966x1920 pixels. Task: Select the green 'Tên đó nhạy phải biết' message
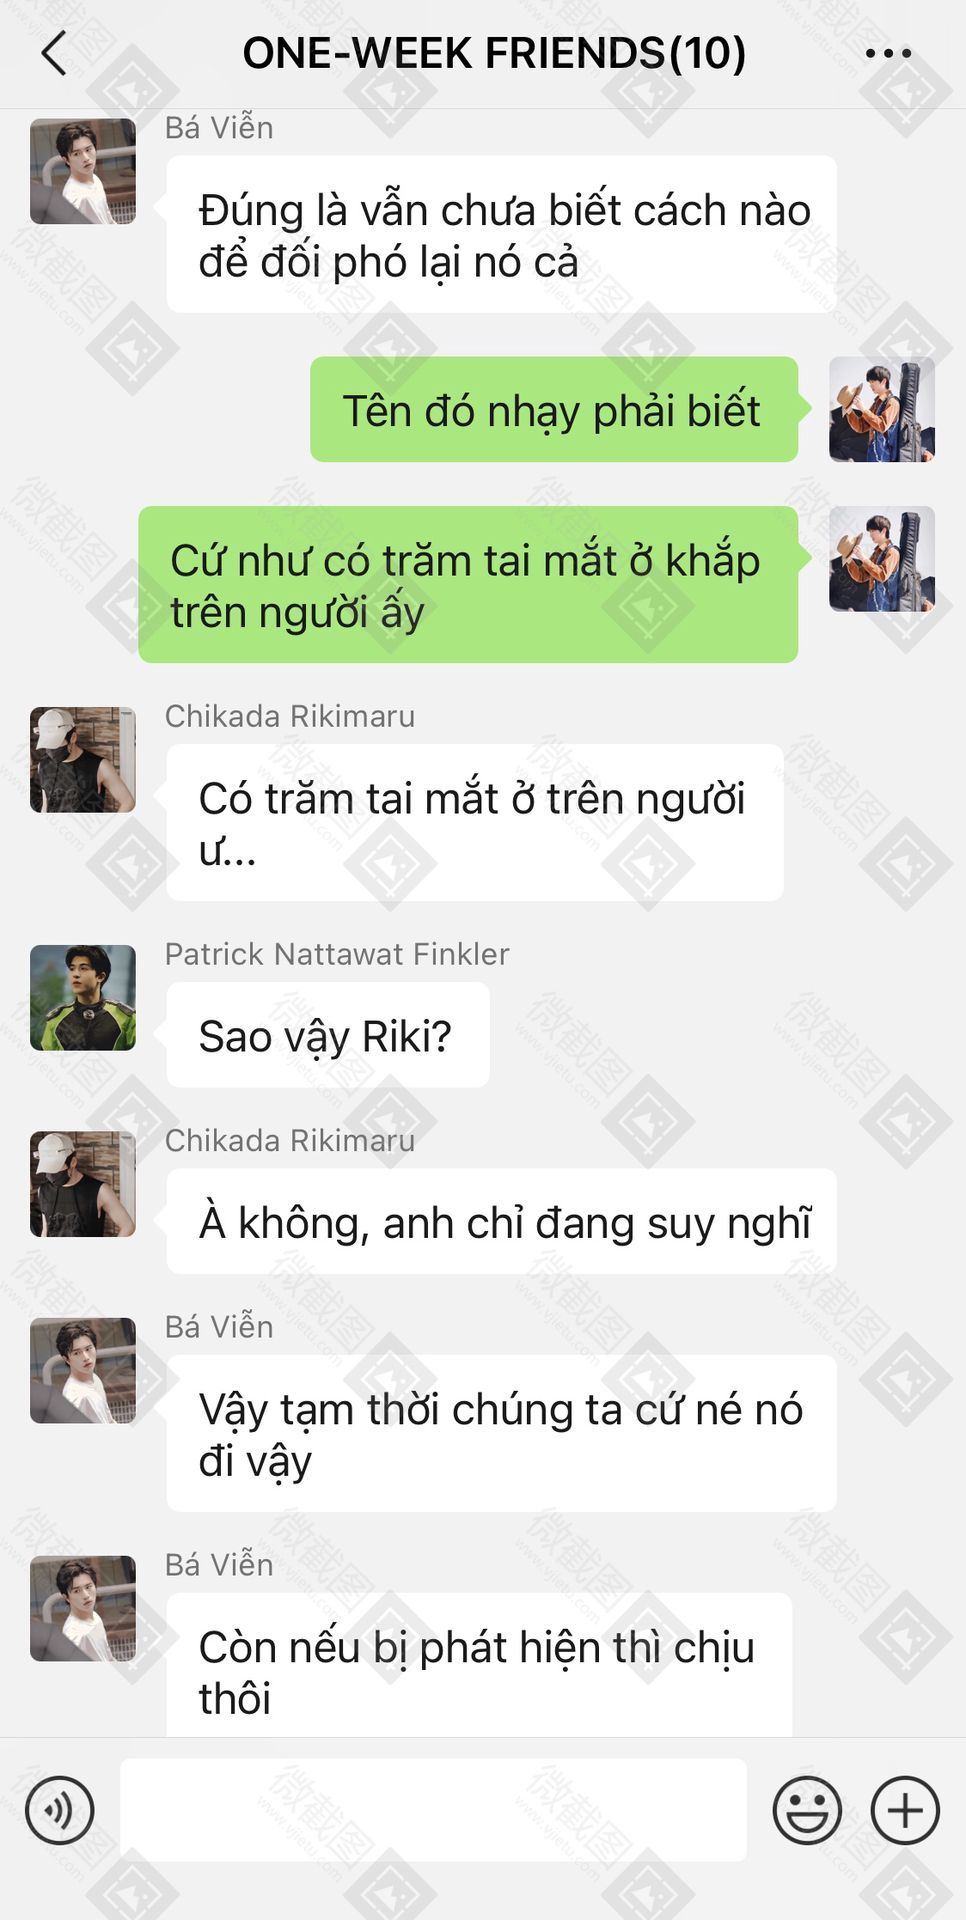click(554, 409)
